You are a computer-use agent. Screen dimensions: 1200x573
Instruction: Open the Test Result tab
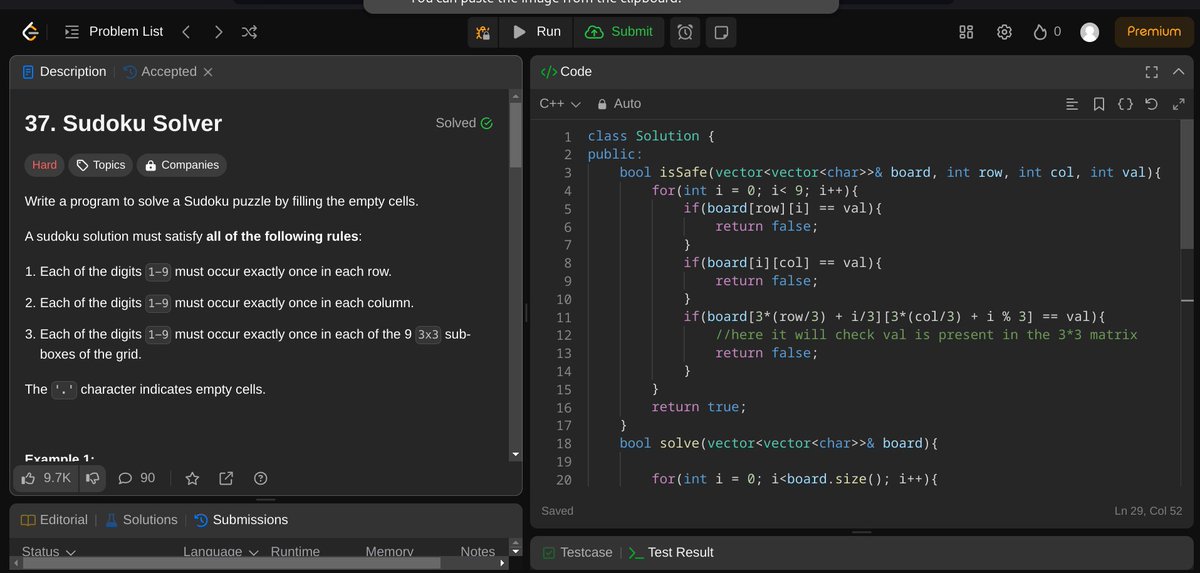pos(670,552)
